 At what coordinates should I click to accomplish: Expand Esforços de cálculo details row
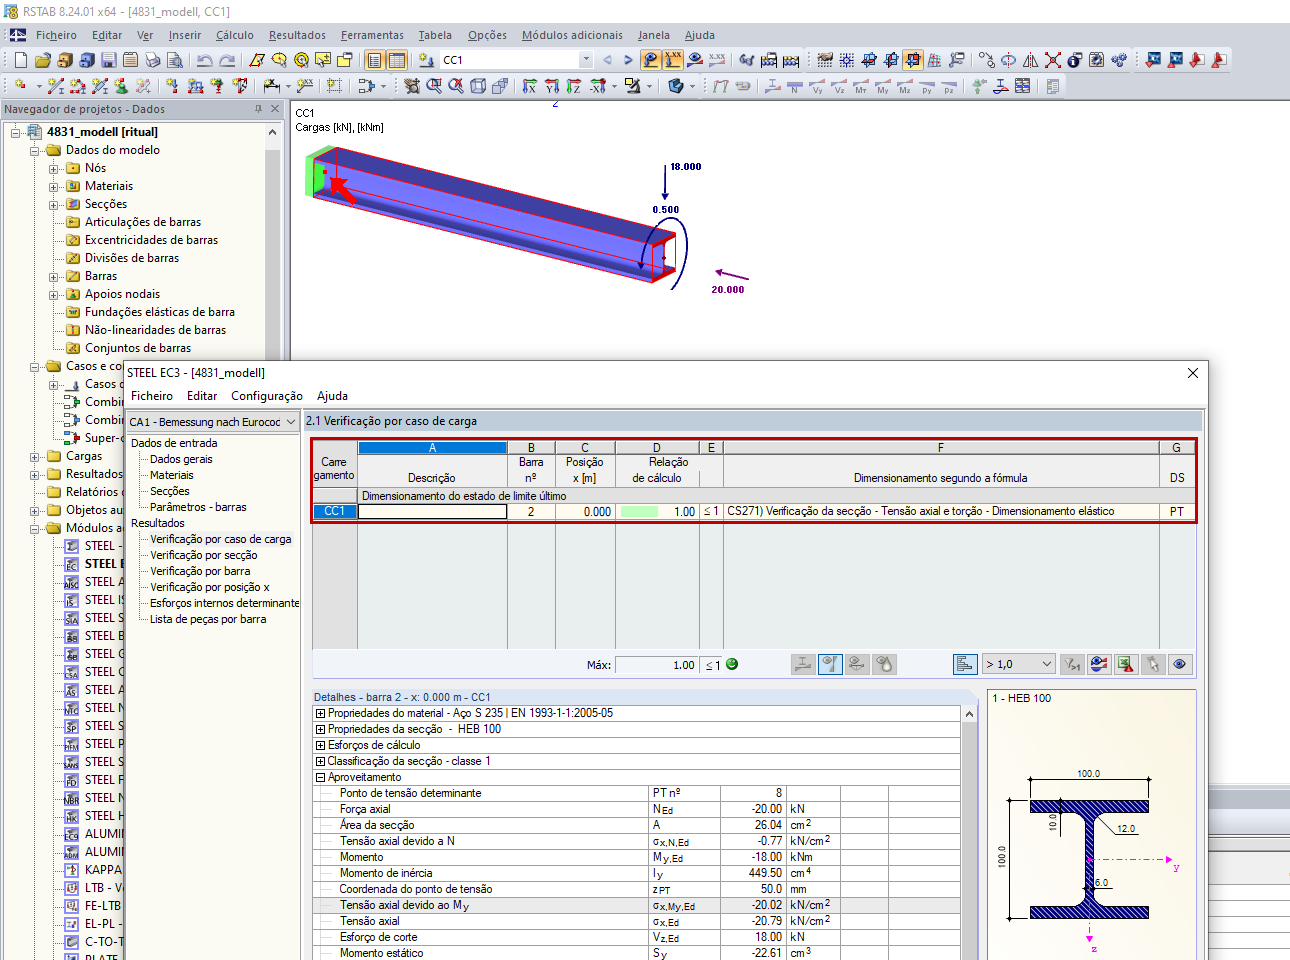coord(320,745)
